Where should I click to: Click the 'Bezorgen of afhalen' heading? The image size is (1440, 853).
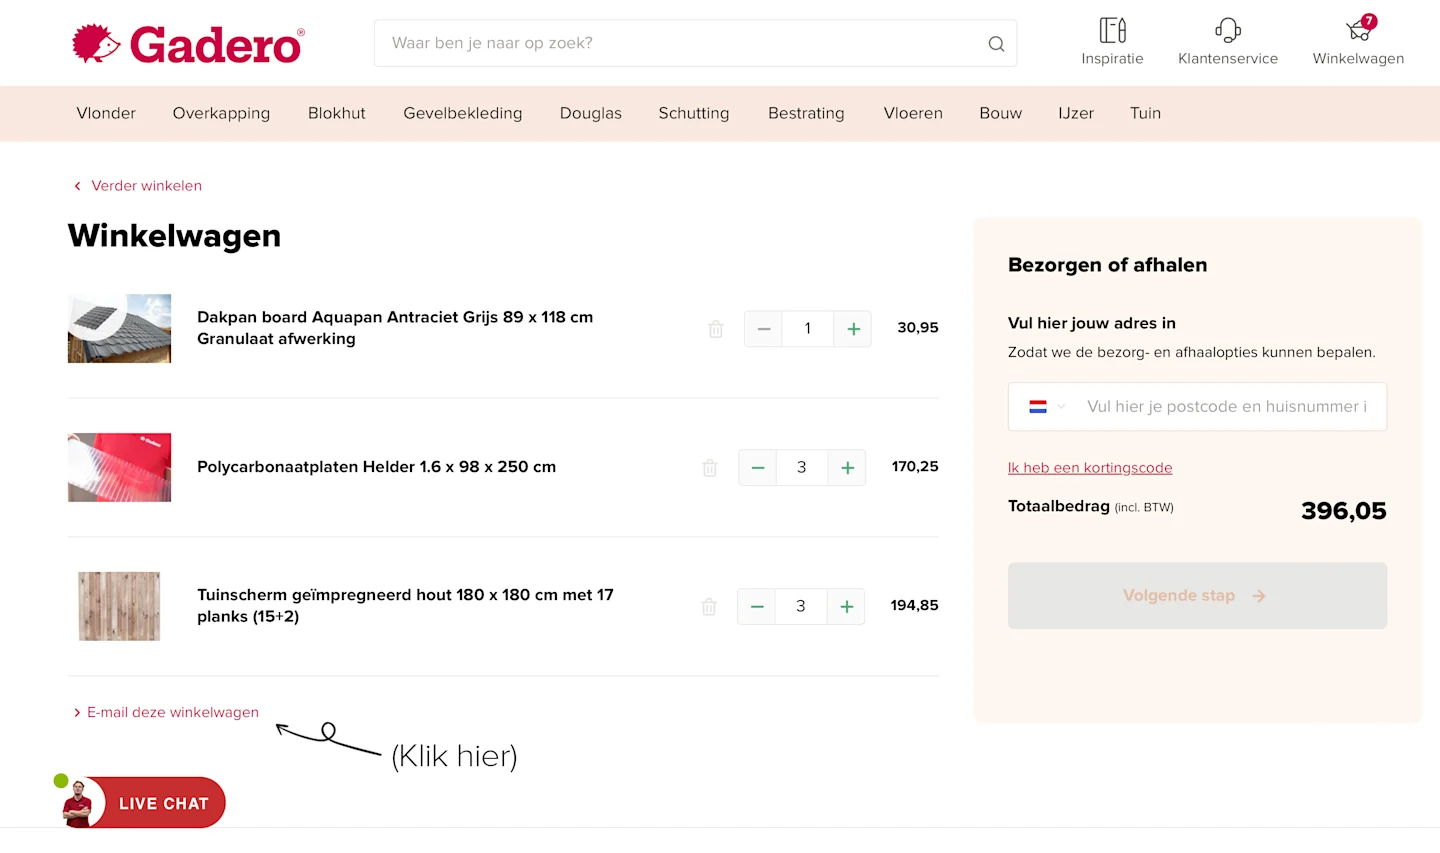point(1108,265)
